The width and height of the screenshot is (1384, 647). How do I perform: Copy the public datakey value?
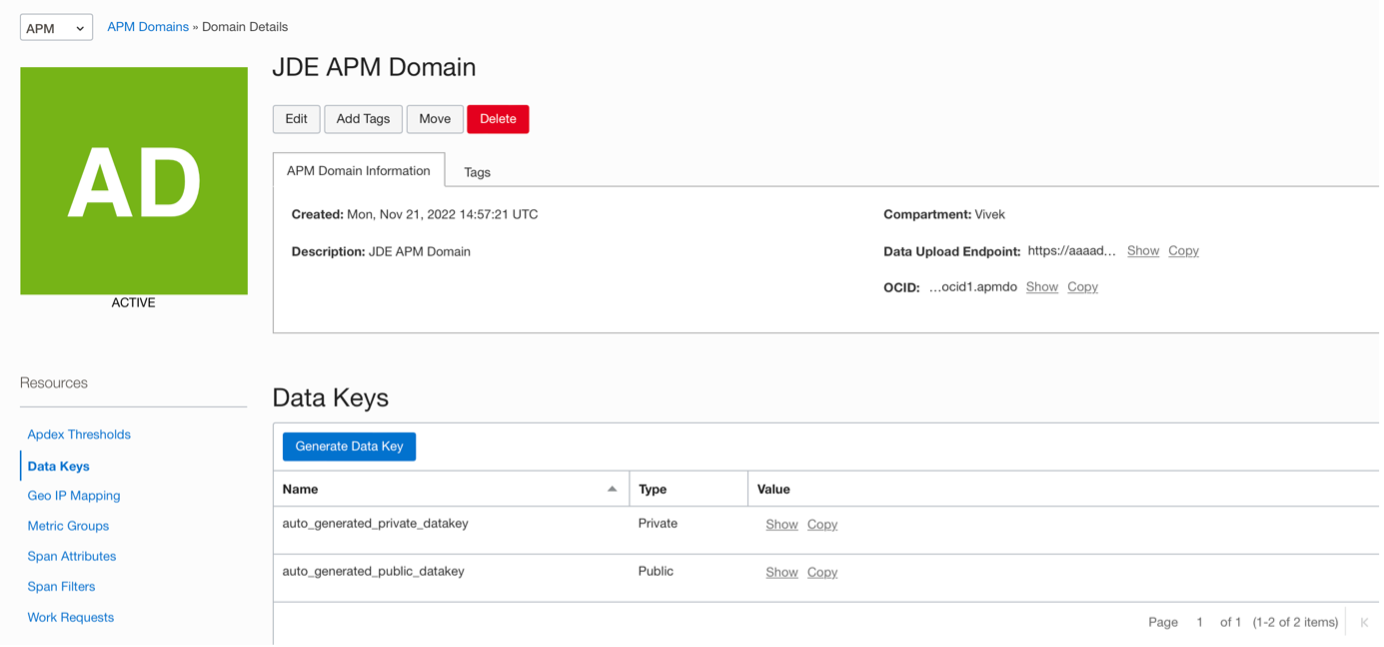[x=822, y=572]
